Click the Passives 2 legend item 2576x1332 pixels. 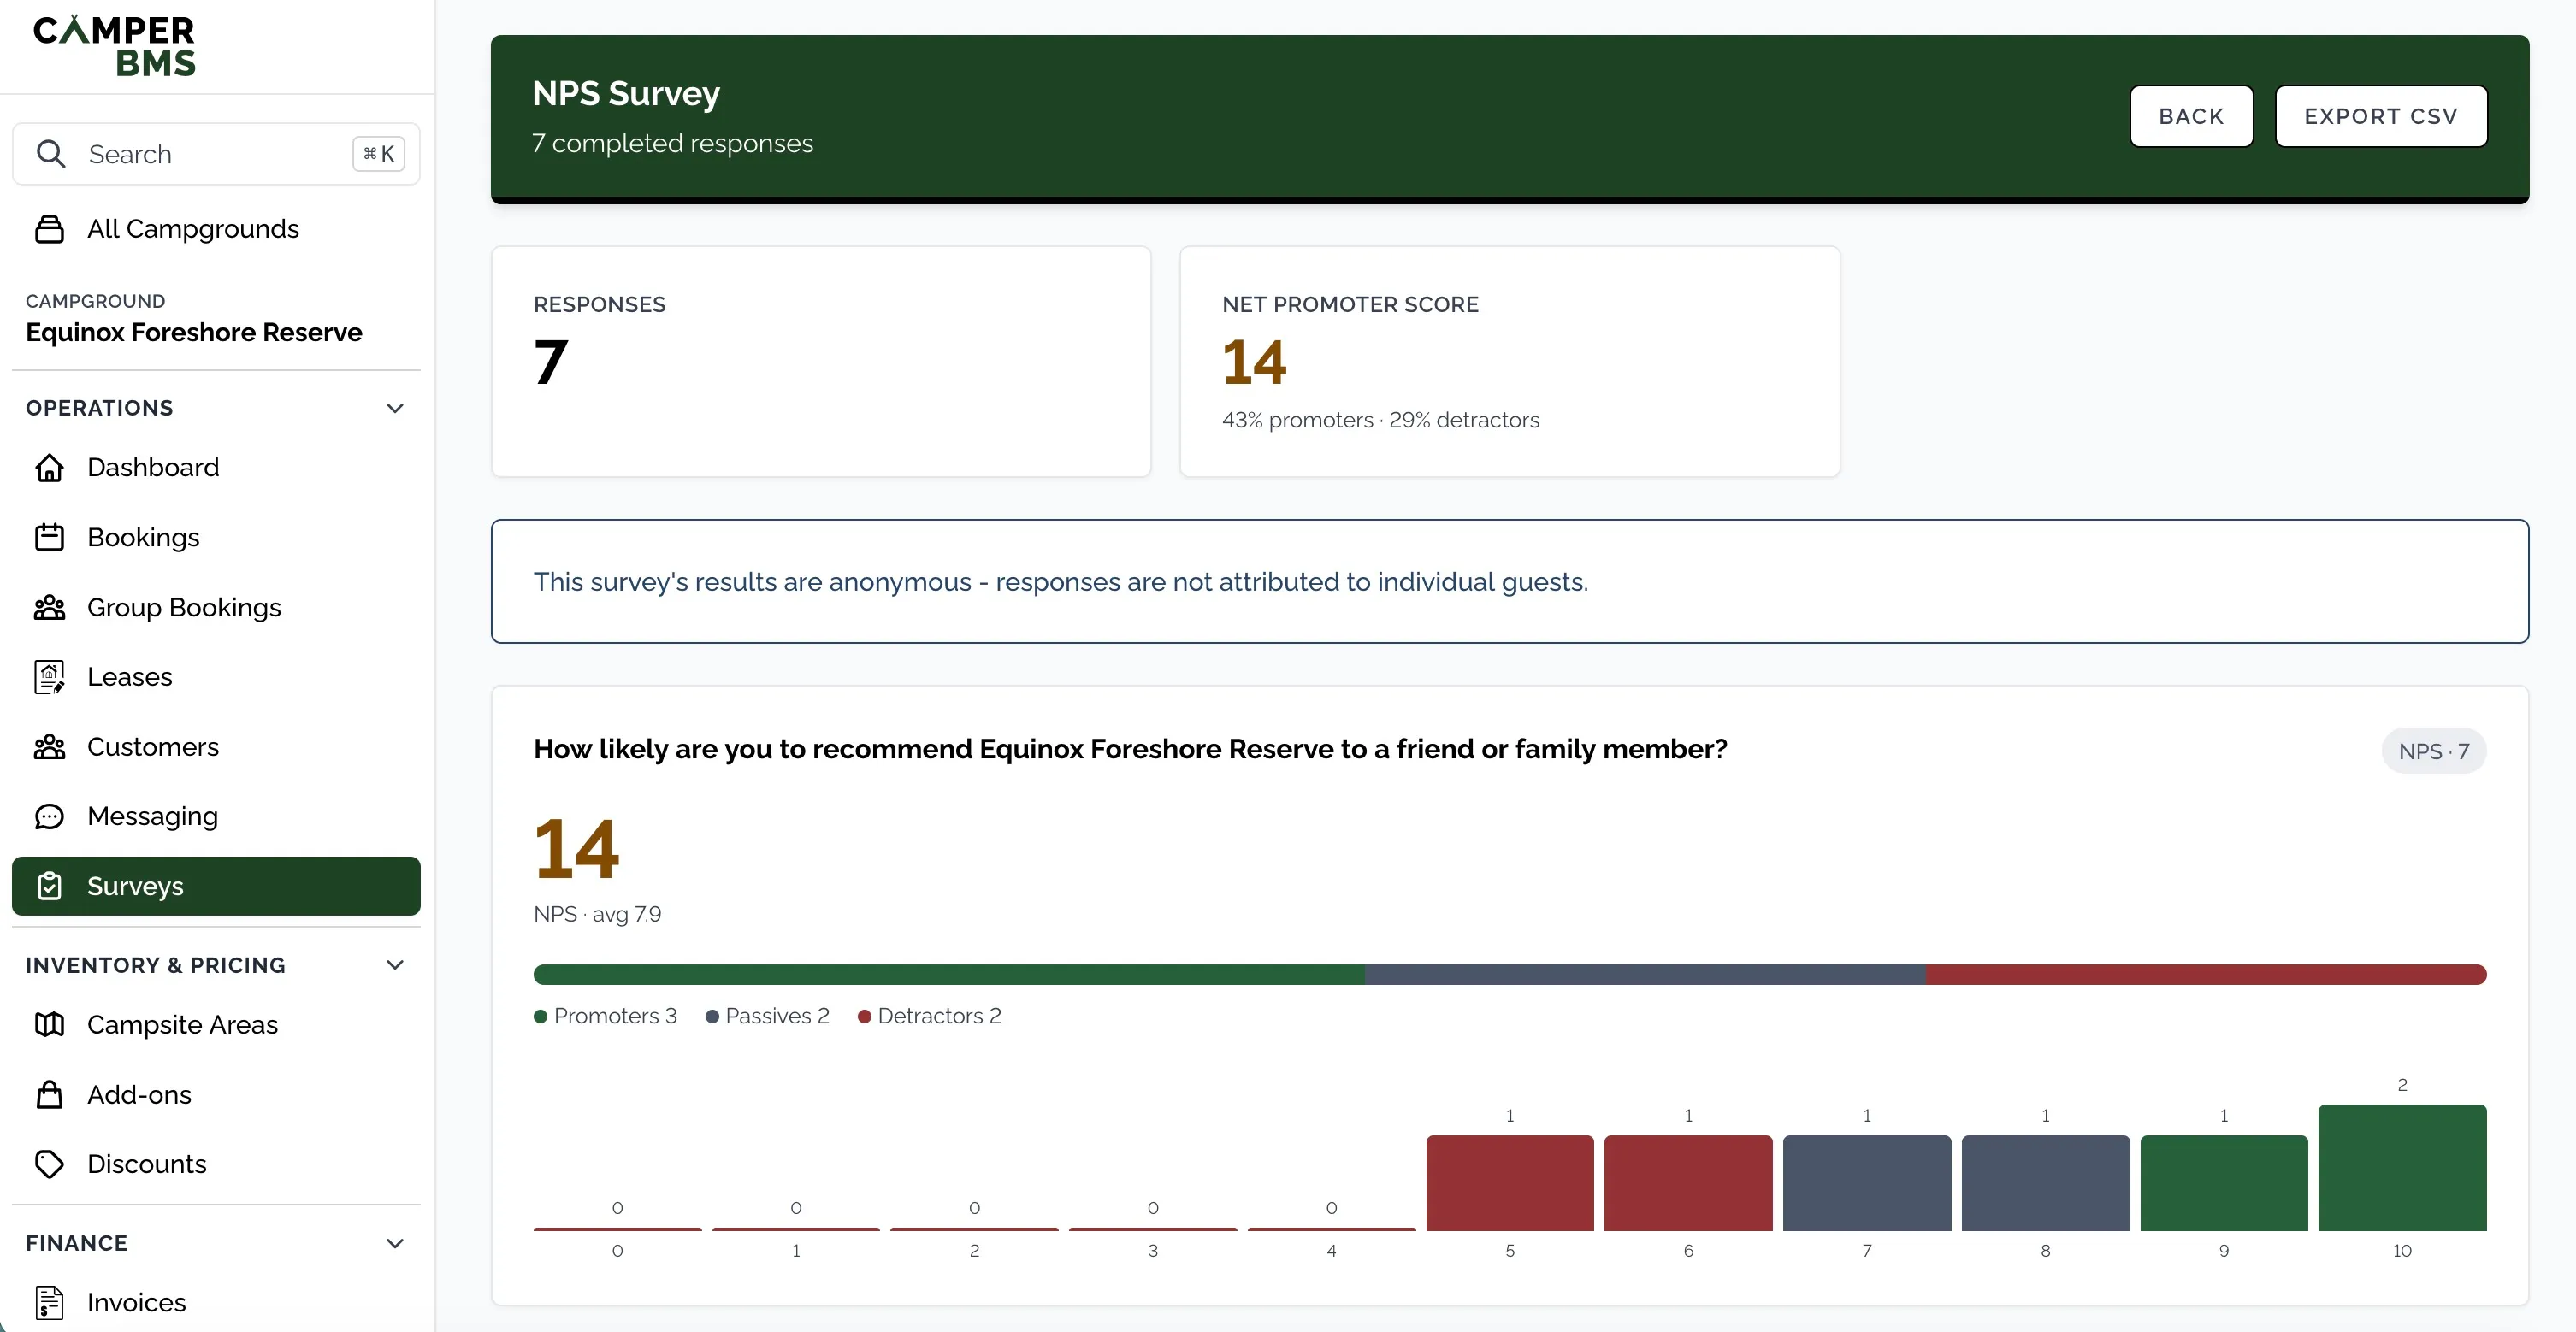point(767,1016)
